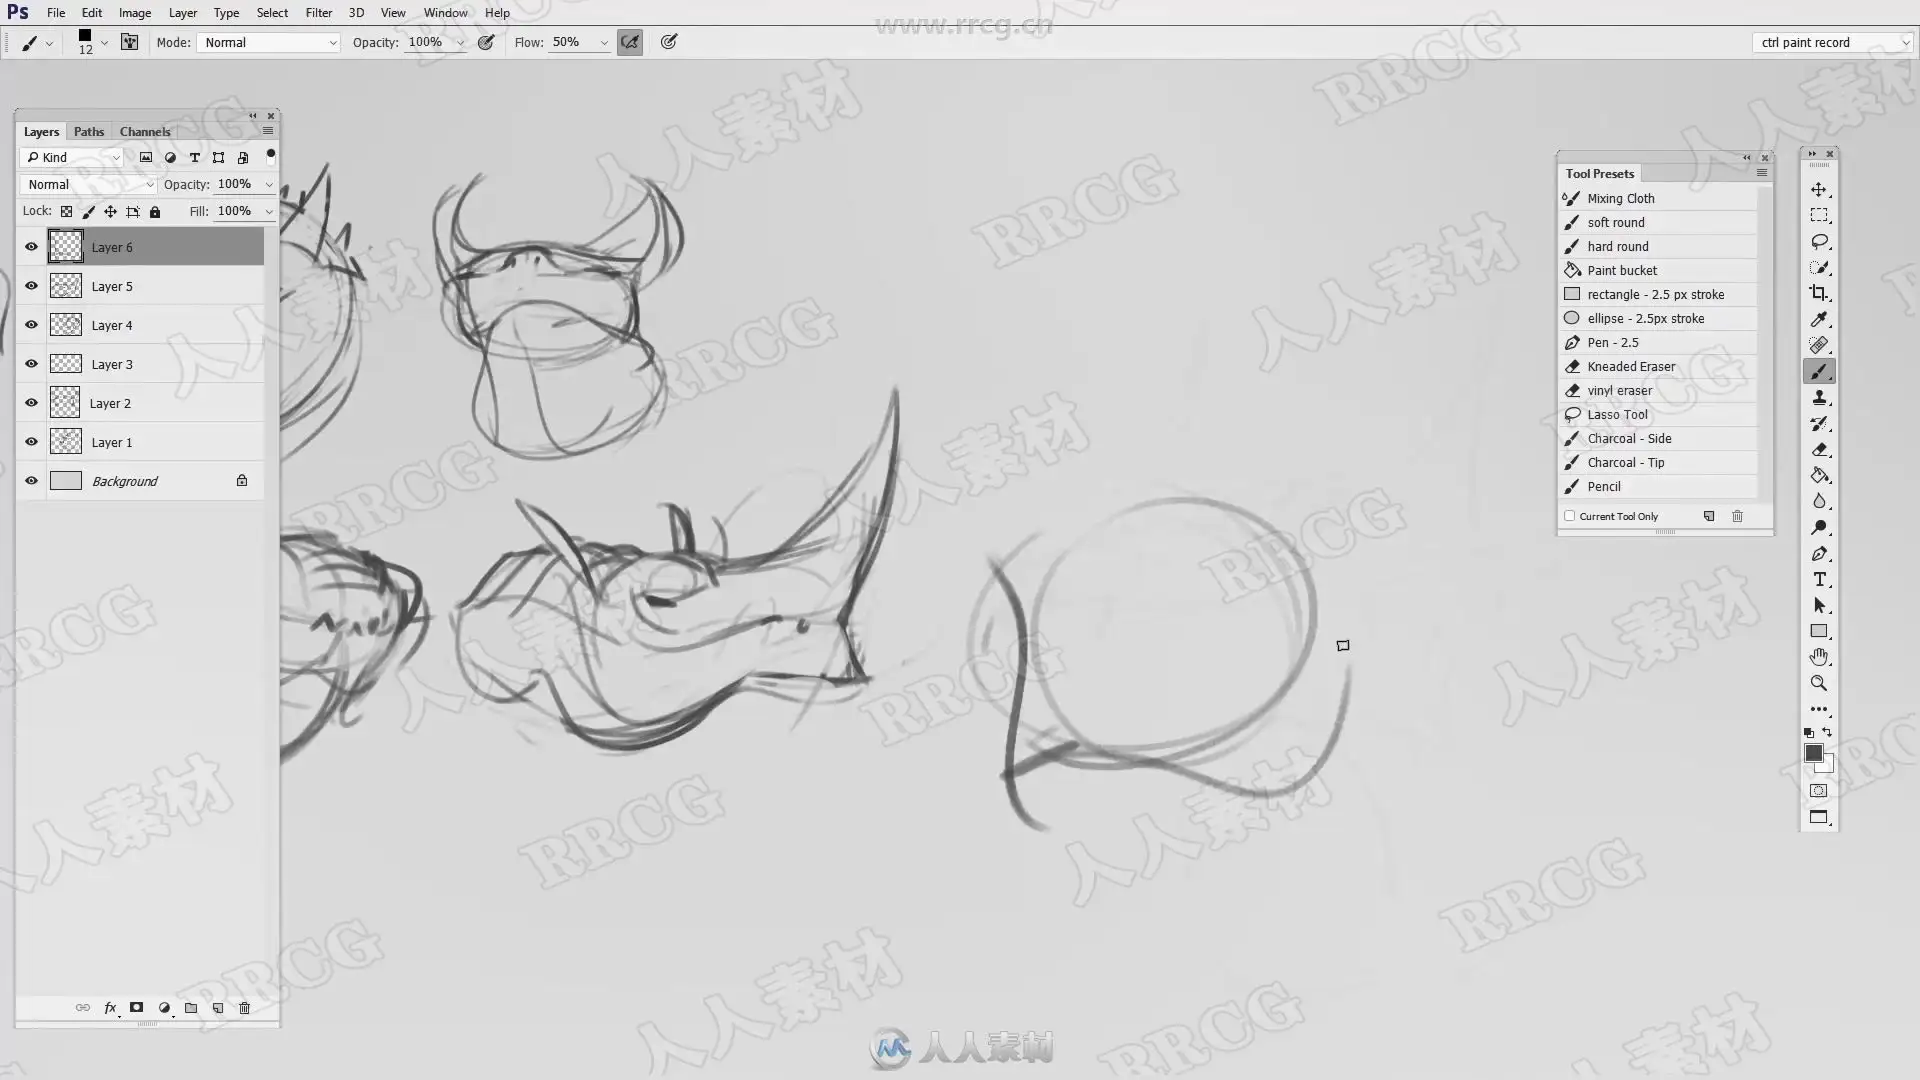Image resolution: width=1920 pixels, height=1080 pixels.
Task: Hide Layer 5 visibility eye
Action: pos(31,286)
